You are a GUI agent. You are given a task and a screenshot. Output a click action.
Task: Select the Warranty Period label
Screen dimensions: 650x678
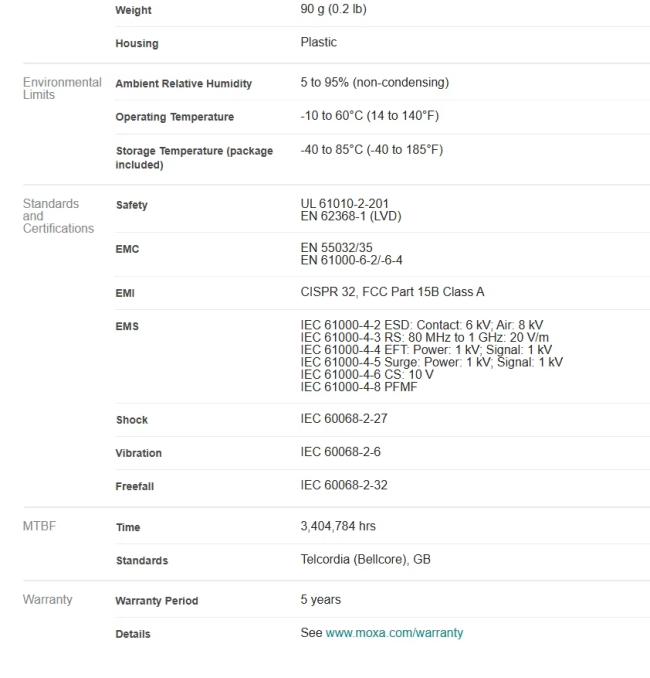156,601
